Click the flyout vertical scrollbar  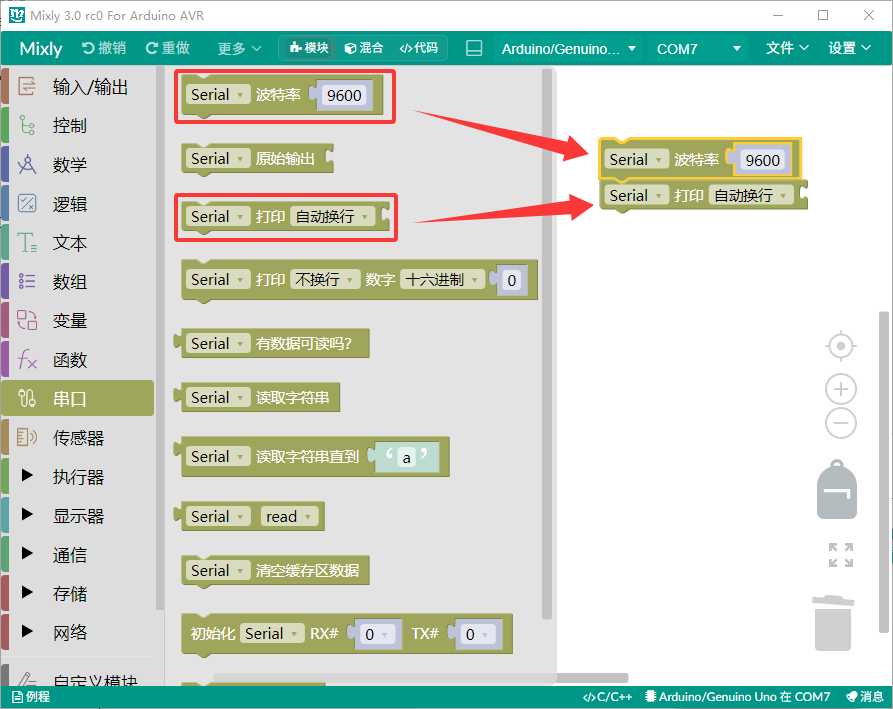tap(547, 344)
